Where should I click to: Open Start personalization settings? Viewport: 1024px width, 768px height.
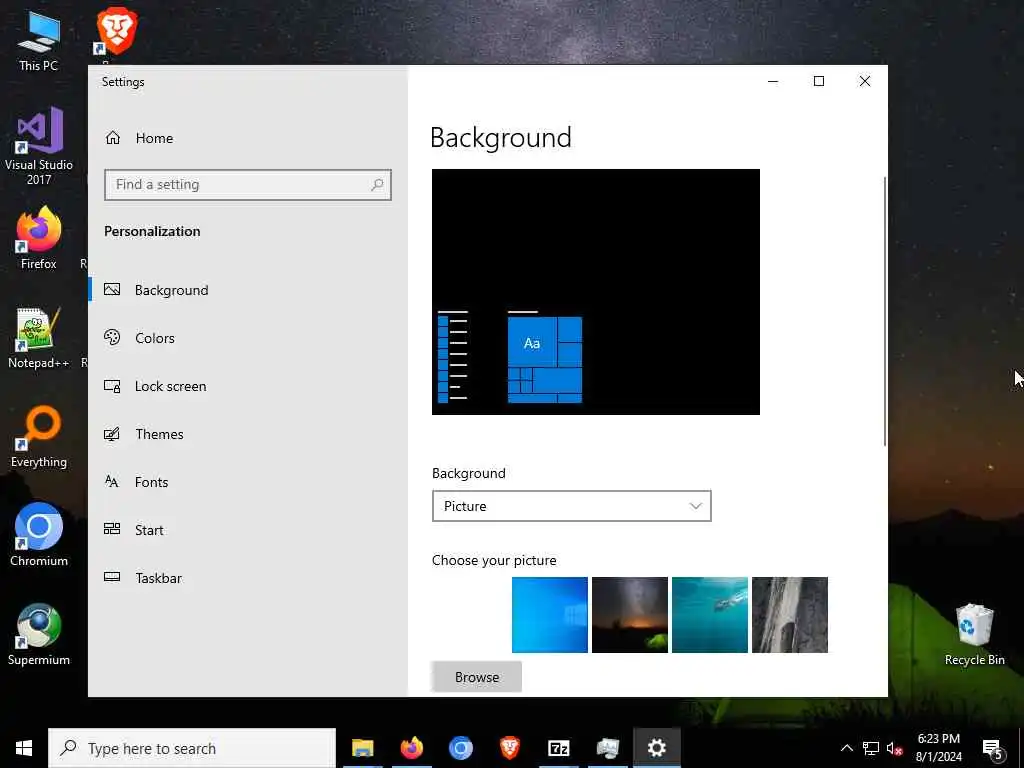click(x=149, y=530)
